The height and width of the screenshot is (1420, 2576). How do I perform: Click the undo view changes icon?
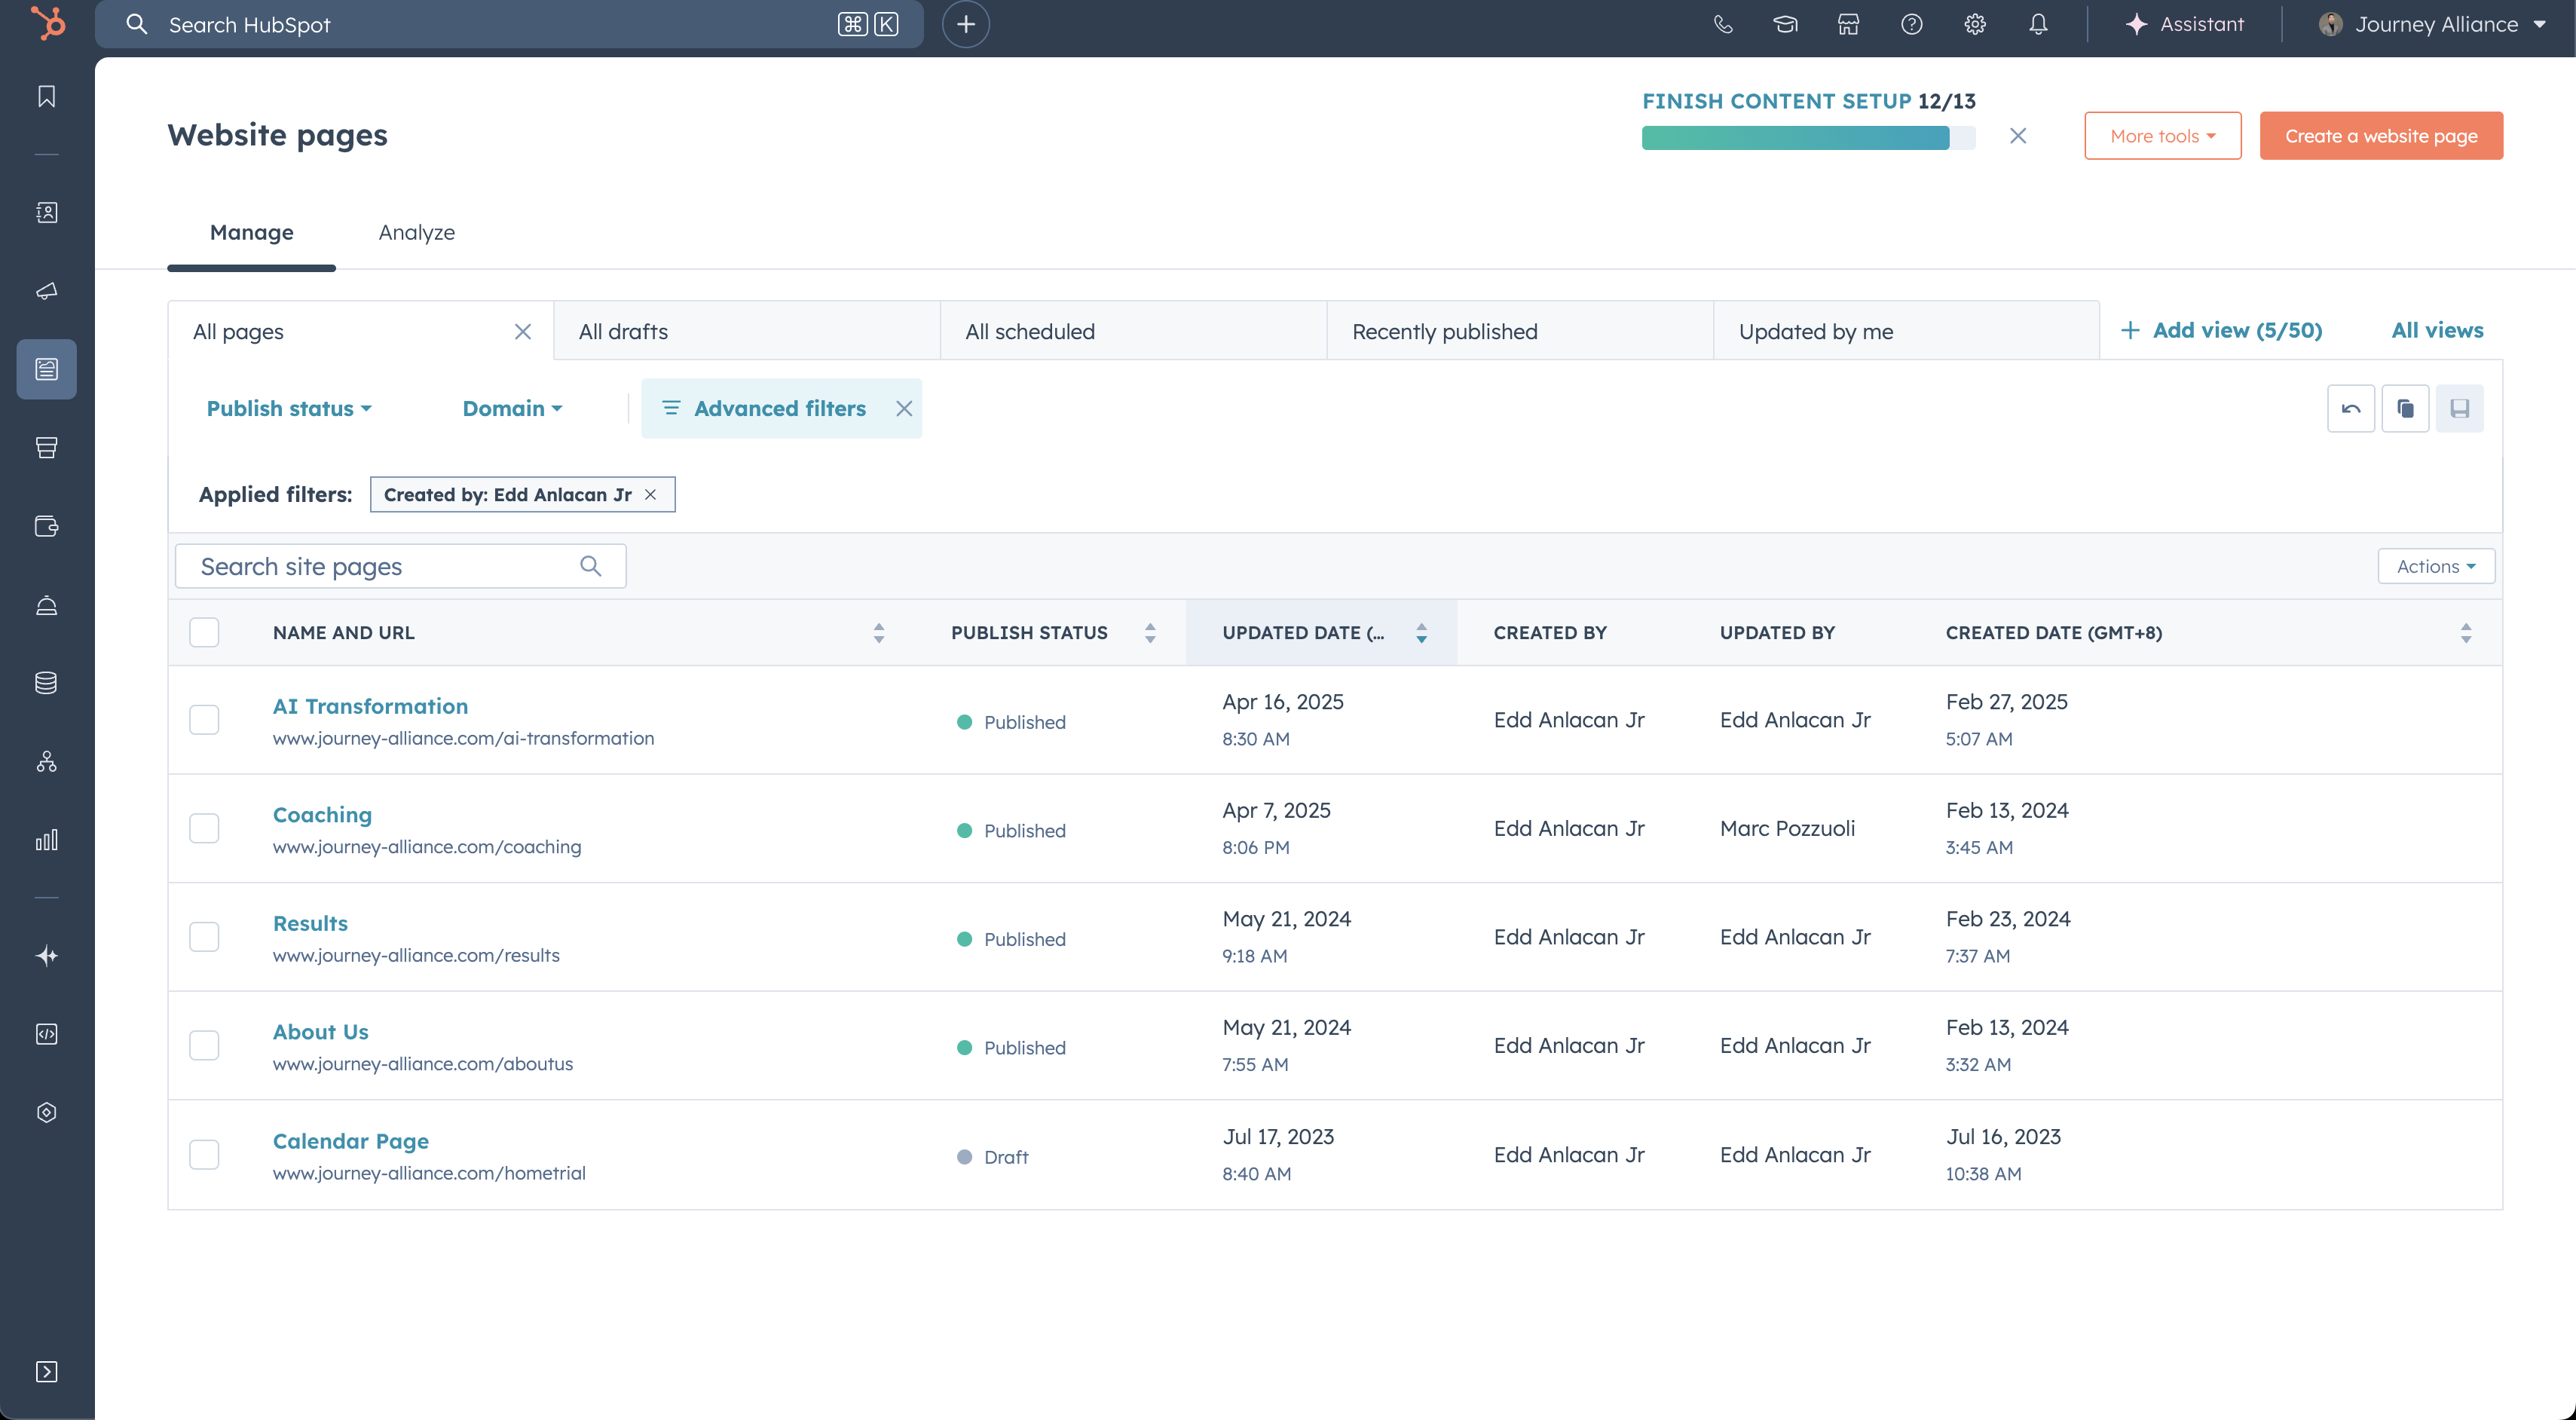pyautogui.click(x=2350, y=408)
